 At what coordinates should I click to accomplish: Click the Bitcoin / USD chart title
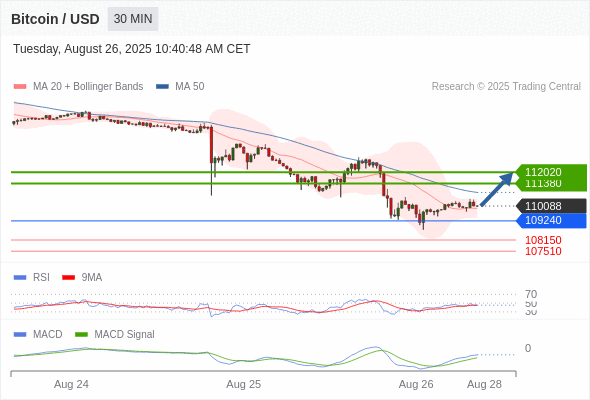[x=55, y=19]
